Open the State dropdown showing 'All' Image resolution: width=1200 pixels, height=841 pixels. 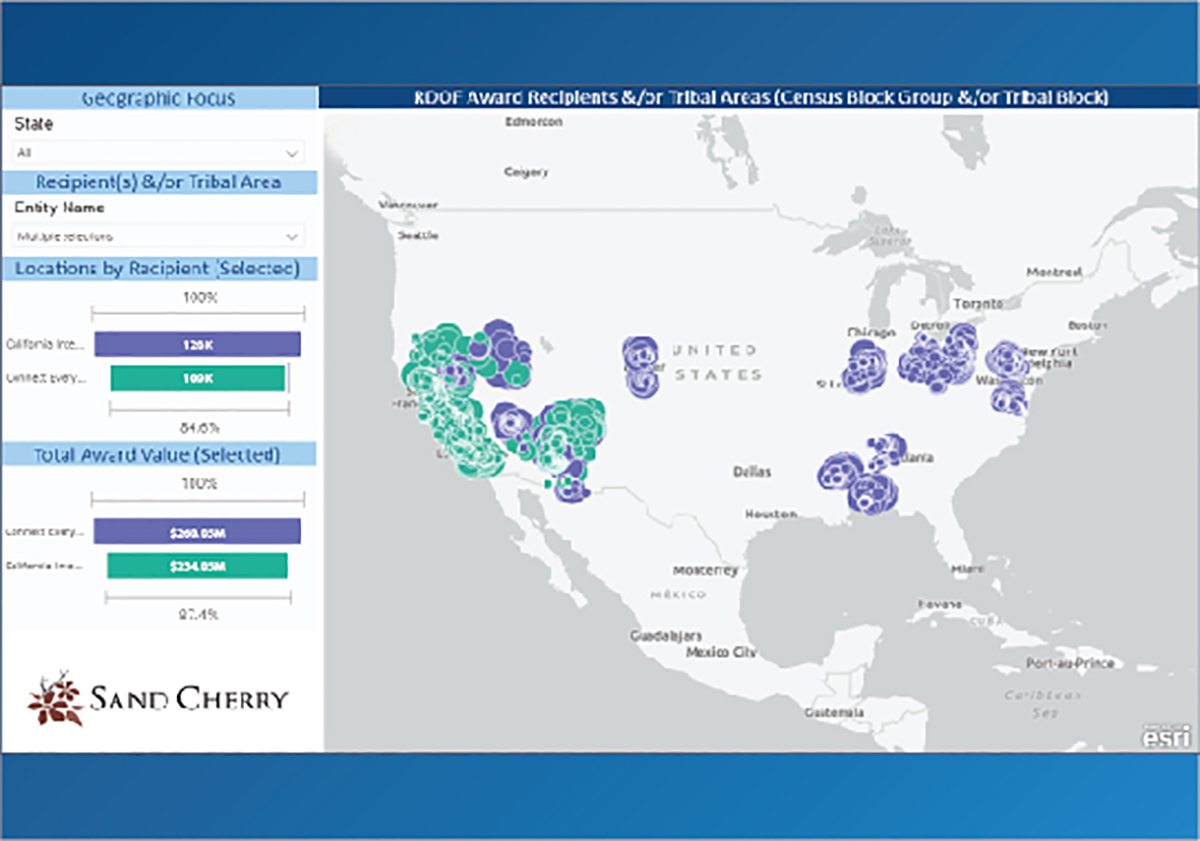[x=157, y=153]
